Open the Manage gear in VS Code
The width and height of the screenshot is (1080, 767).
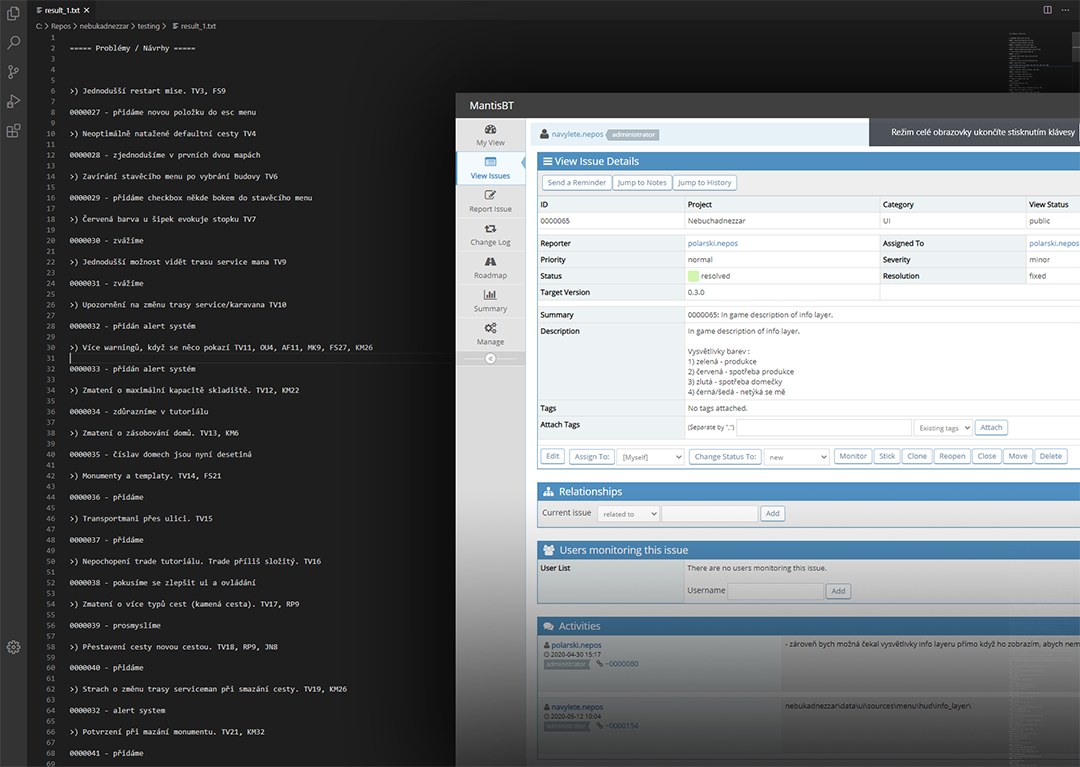(x=13, y=647)
